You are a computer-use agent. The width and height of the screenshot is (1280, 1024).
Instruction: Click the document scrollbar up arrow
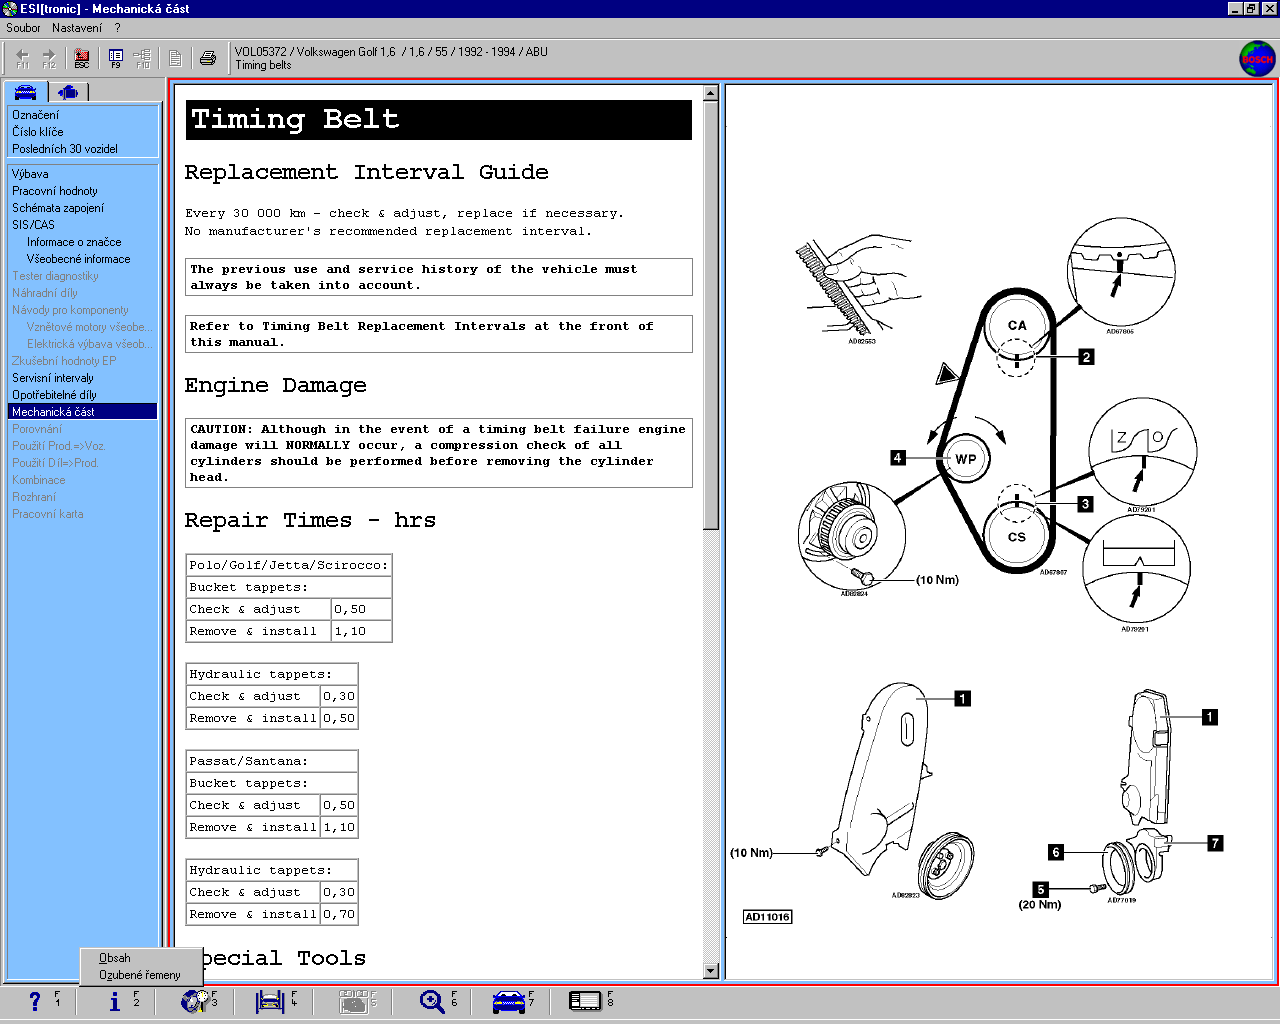711,93
